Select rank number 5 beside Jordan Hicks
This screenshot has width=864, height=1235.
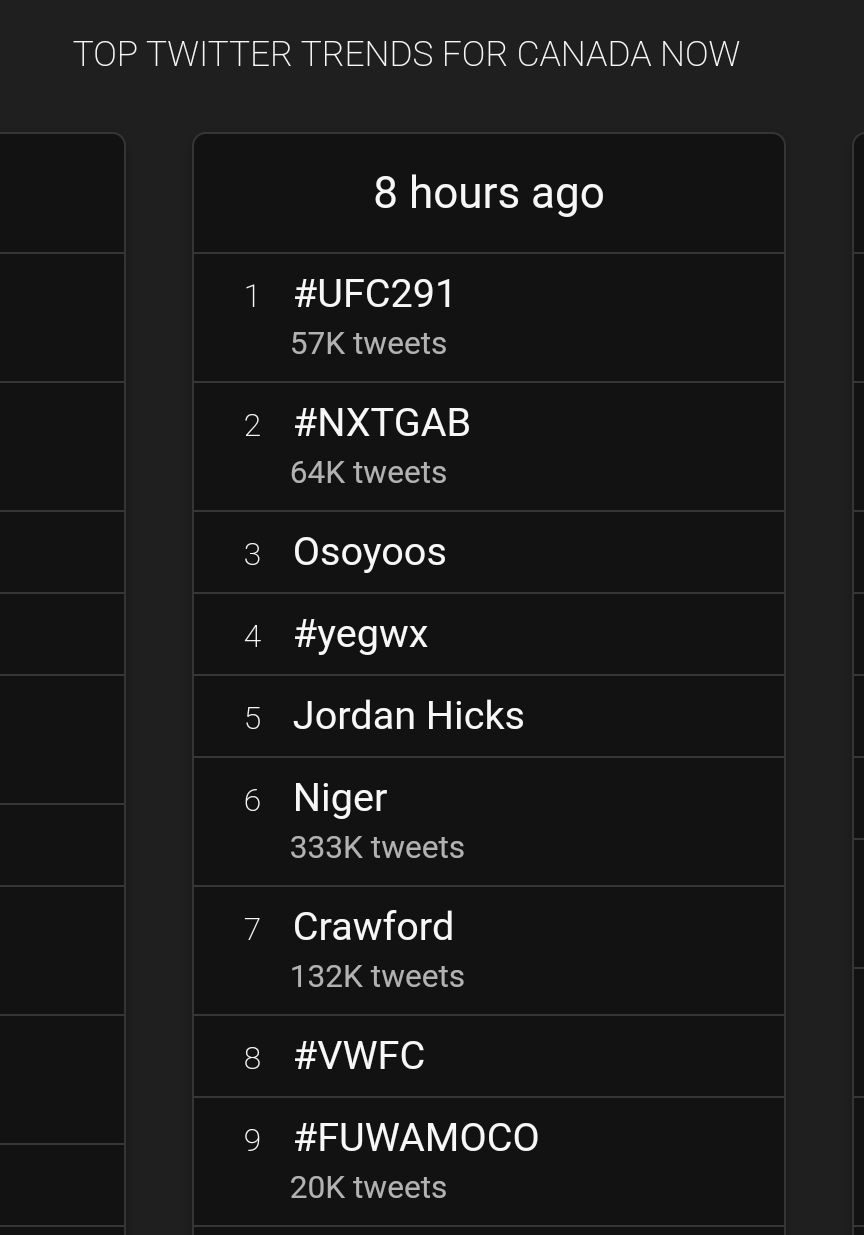point(252,718)
